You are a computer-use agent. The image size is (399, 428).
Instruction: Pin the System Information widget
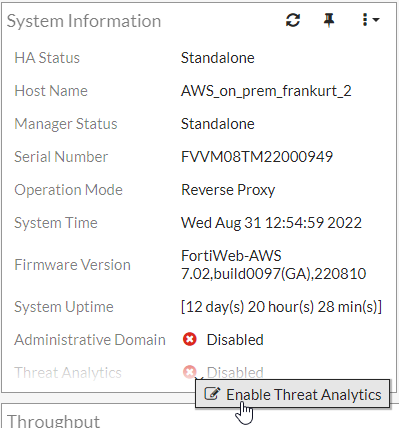(x=329, y=20)
